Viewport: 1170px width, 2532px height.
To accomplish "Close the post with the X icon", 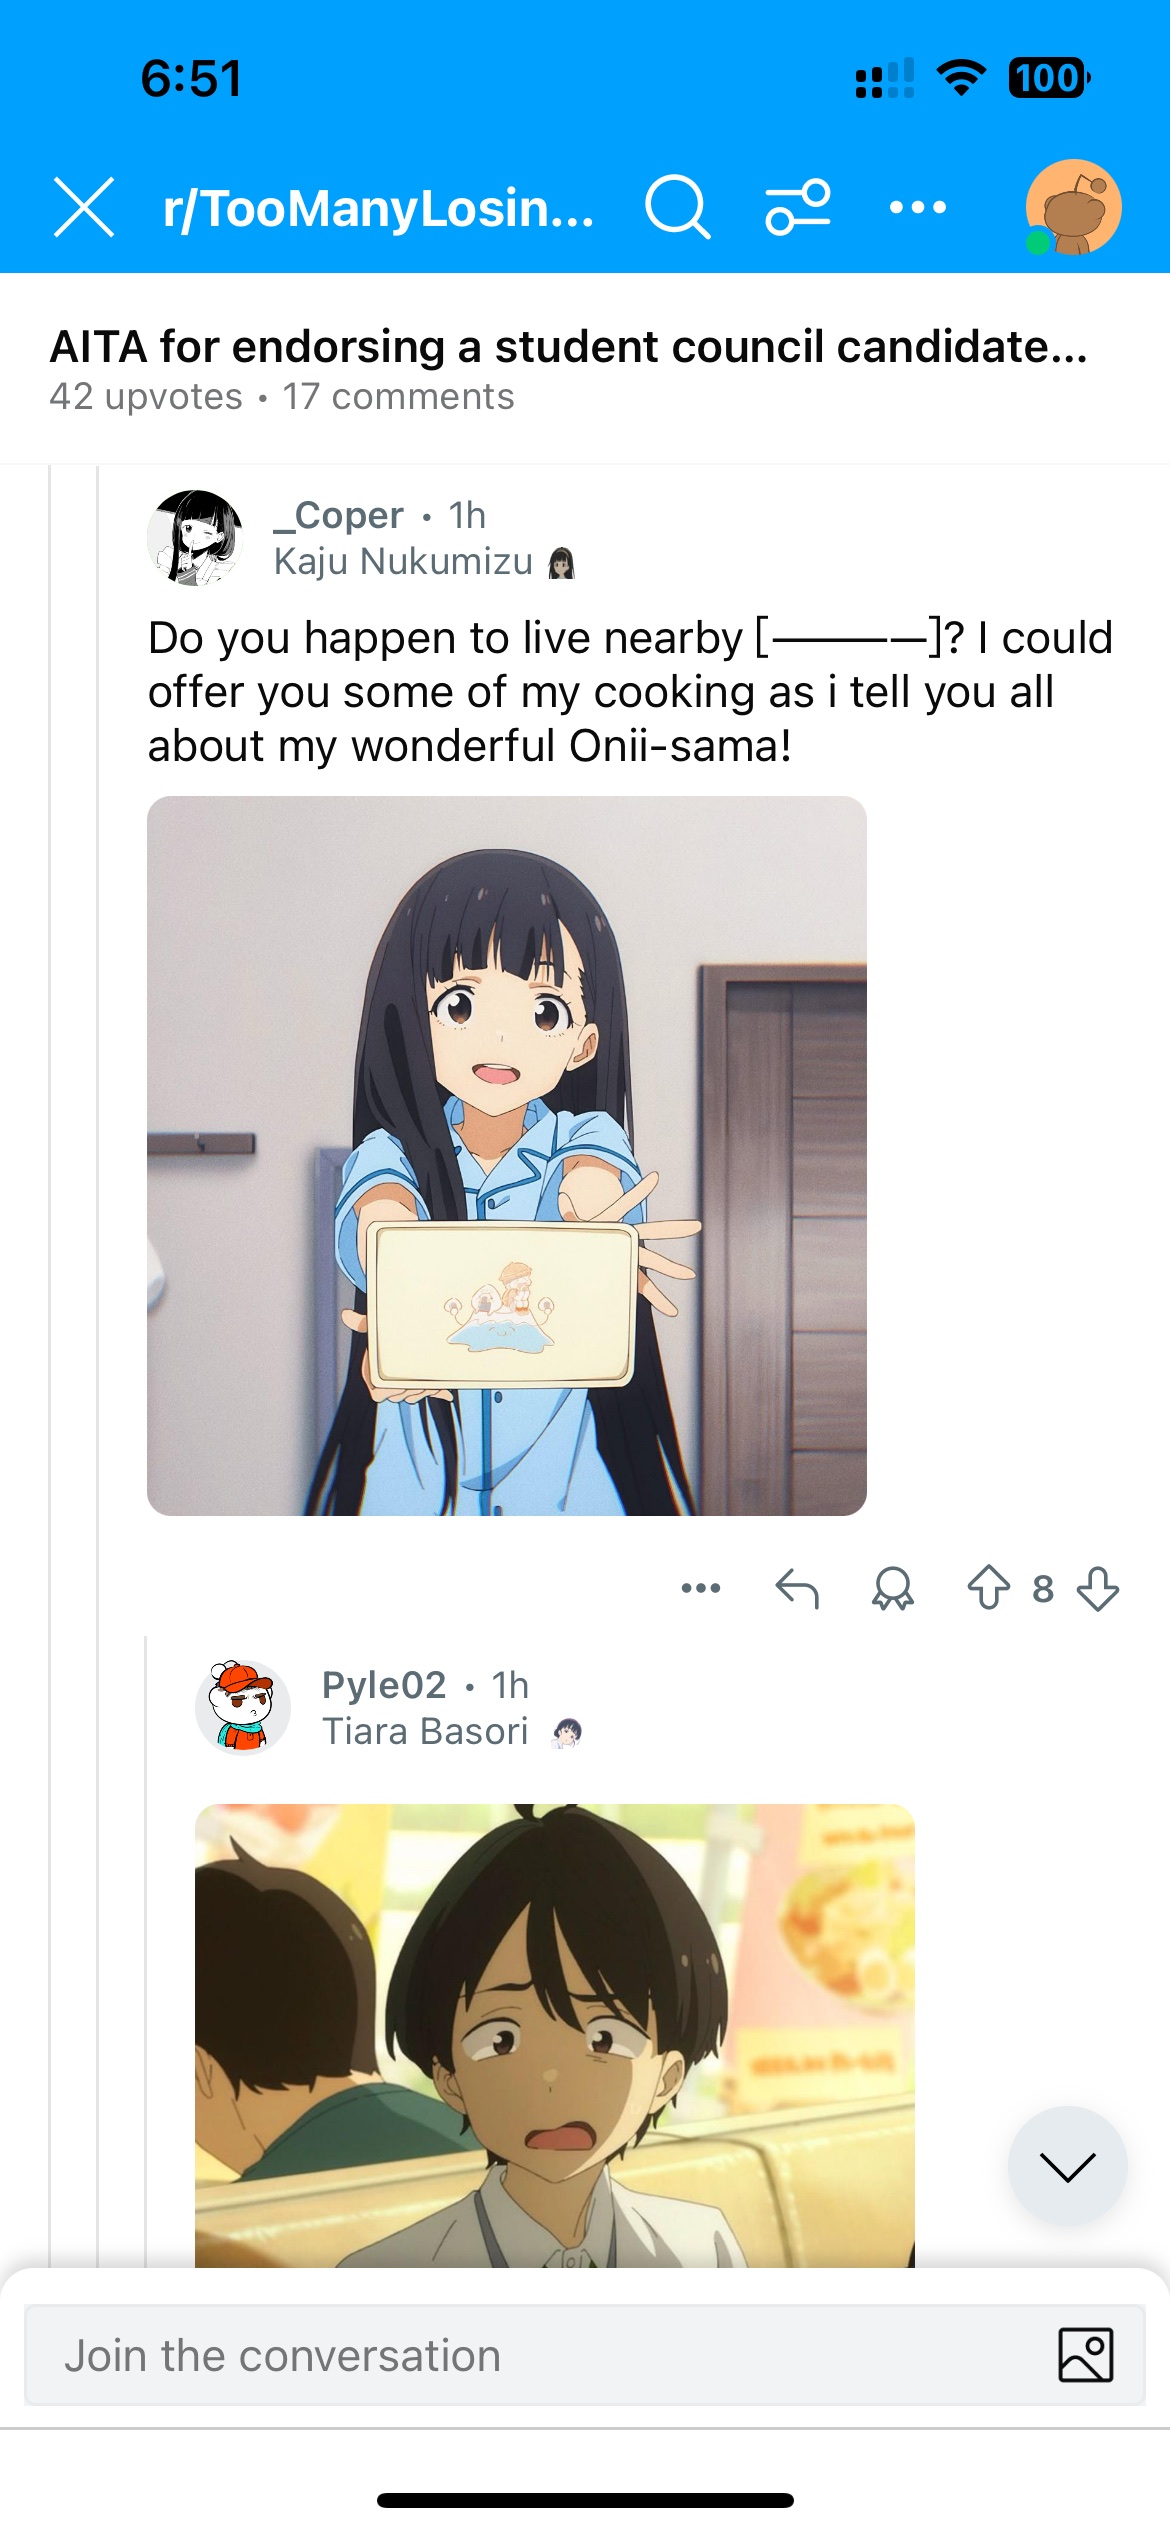I will point(84,207).
